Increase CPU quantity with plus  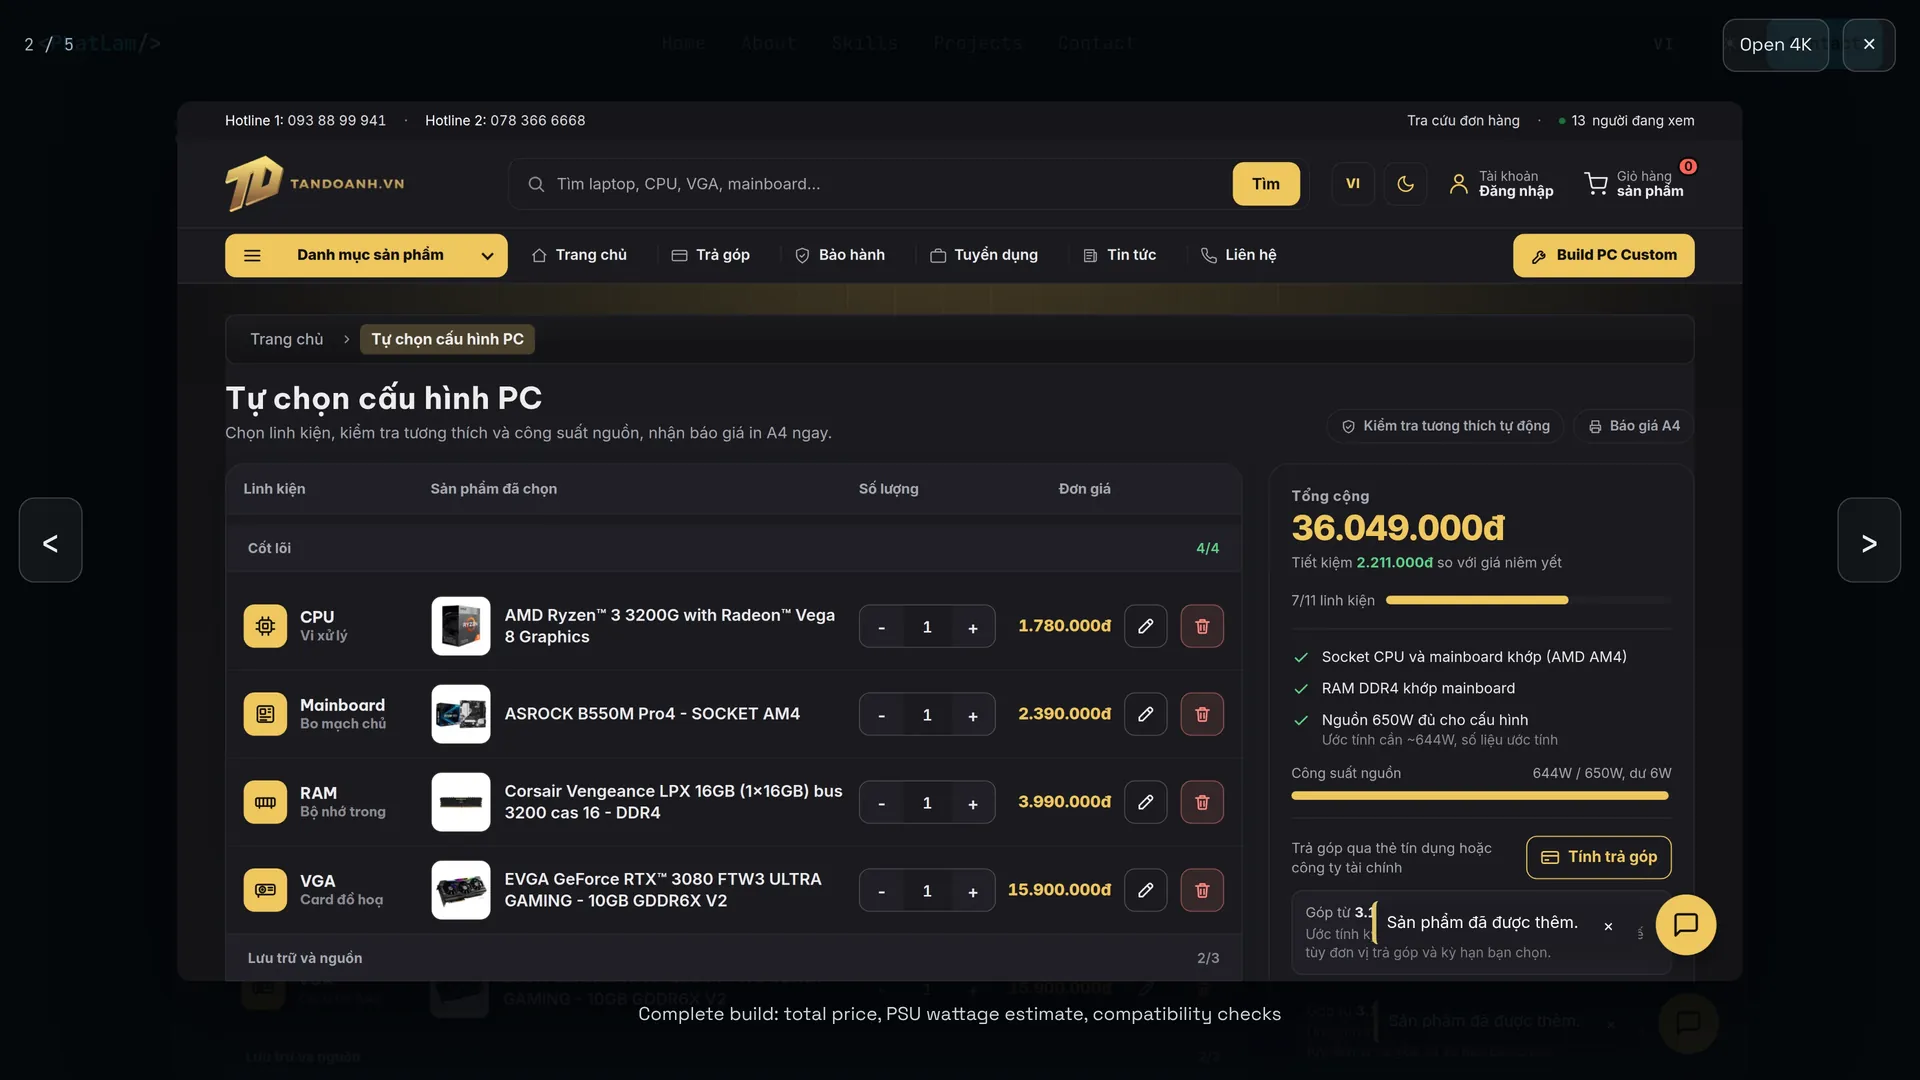pyautogui.click(x=973, y=628)
